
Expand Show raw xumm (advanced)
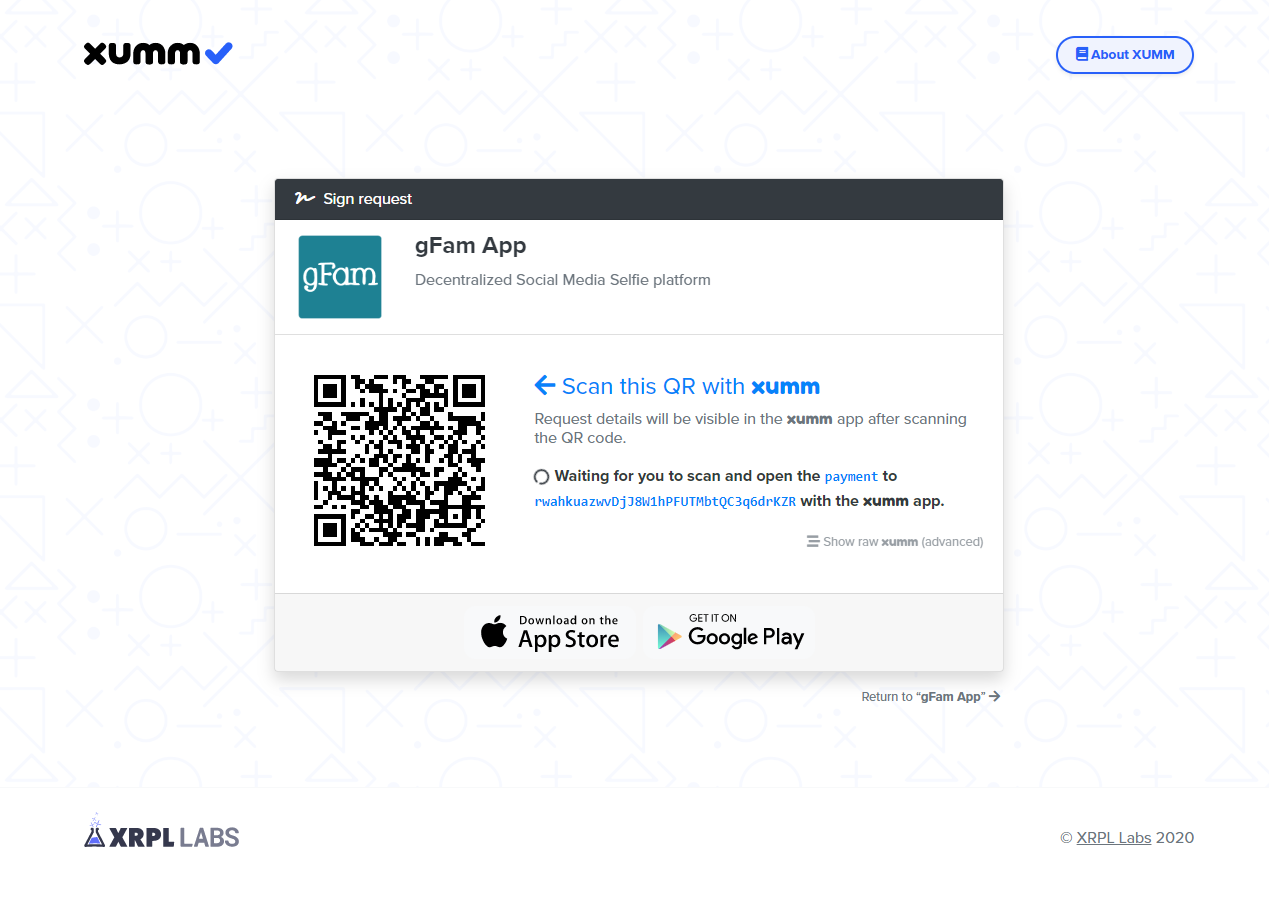[895, 542]
